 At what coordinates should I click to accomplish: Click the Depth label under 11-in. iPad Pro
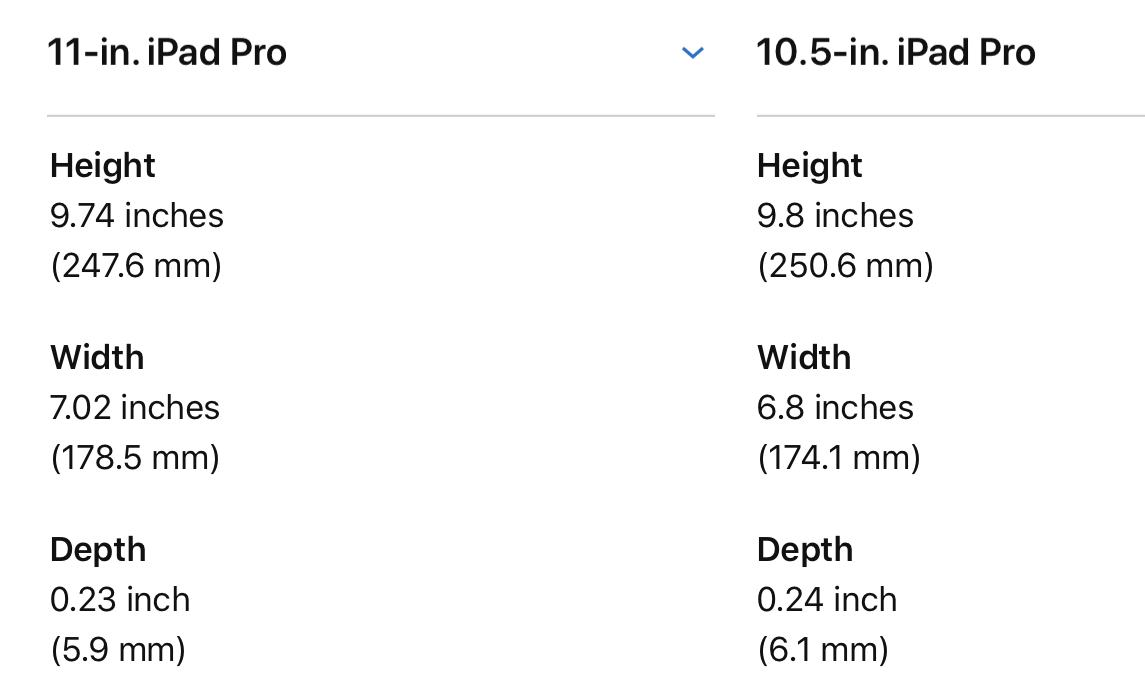click(x=98, y=549)
